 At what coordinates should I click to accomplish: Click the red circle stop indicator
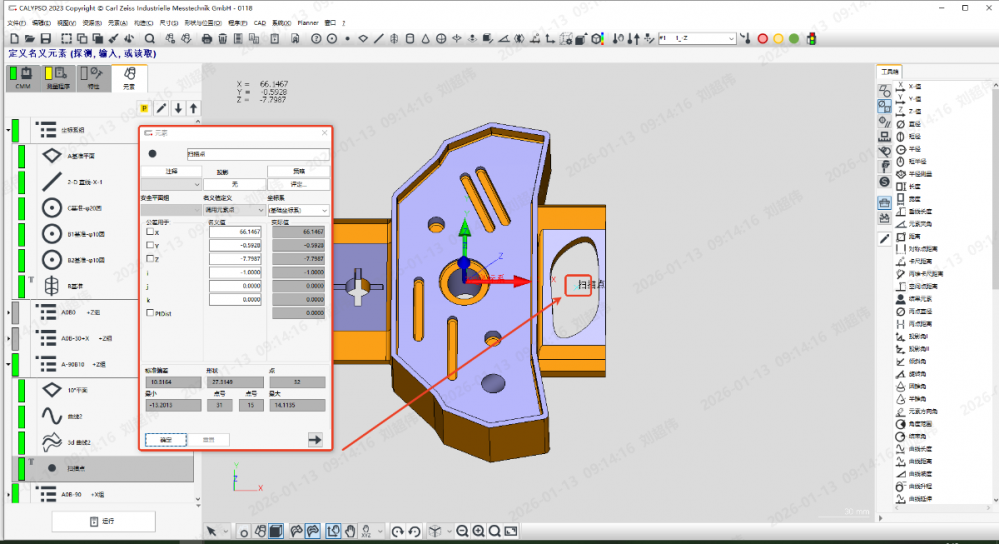coord(763,39)
